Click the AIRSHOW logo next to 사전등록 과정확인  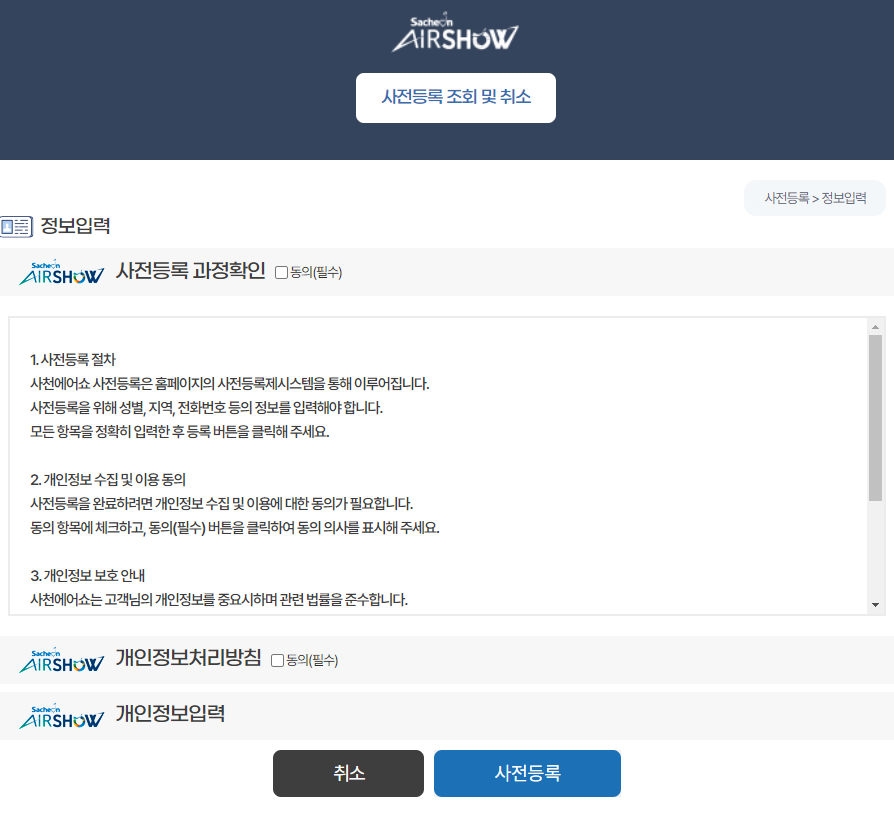(x=60, y=271)
